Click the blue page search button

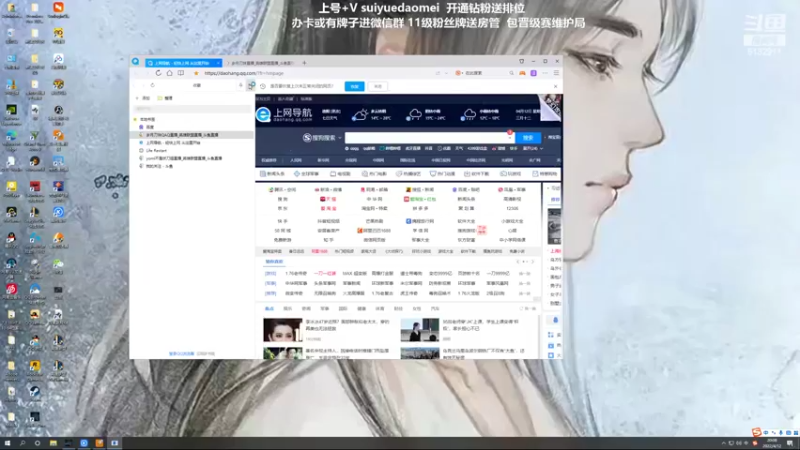coord(528,138)
